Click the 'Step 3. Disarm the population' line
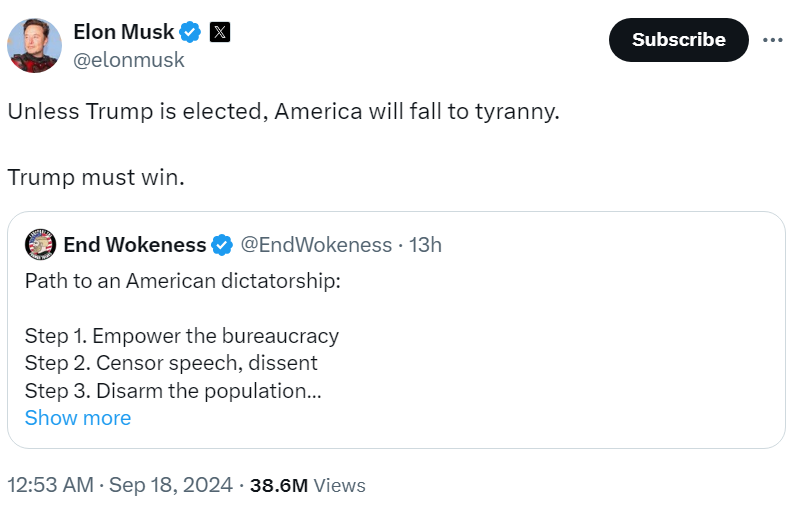 pyautogui.click(x=172, y=391)
